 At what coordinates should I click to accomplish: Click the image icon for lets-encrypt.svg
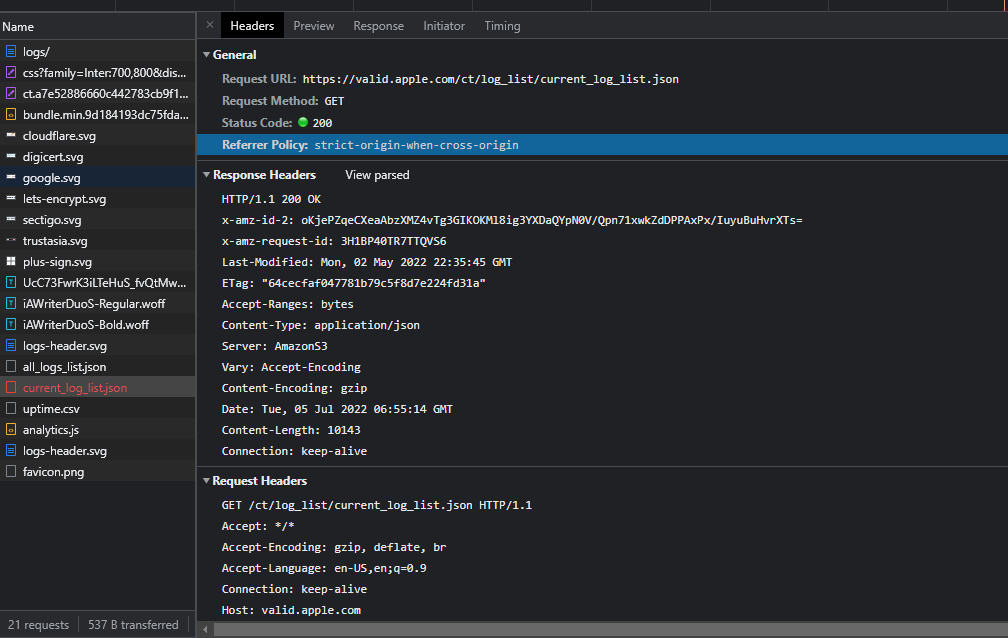(11, 198)
